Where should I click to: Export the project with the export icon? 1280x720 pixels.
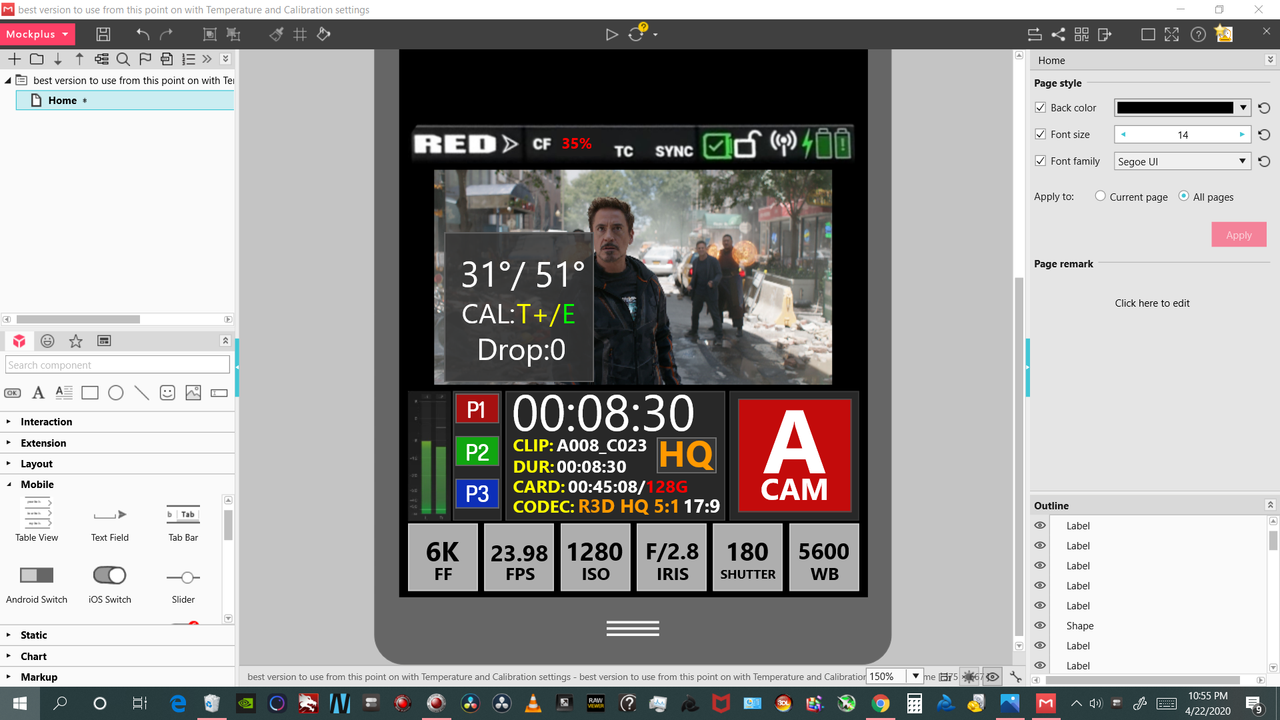pyautogui.click(x=1105, y=34)
